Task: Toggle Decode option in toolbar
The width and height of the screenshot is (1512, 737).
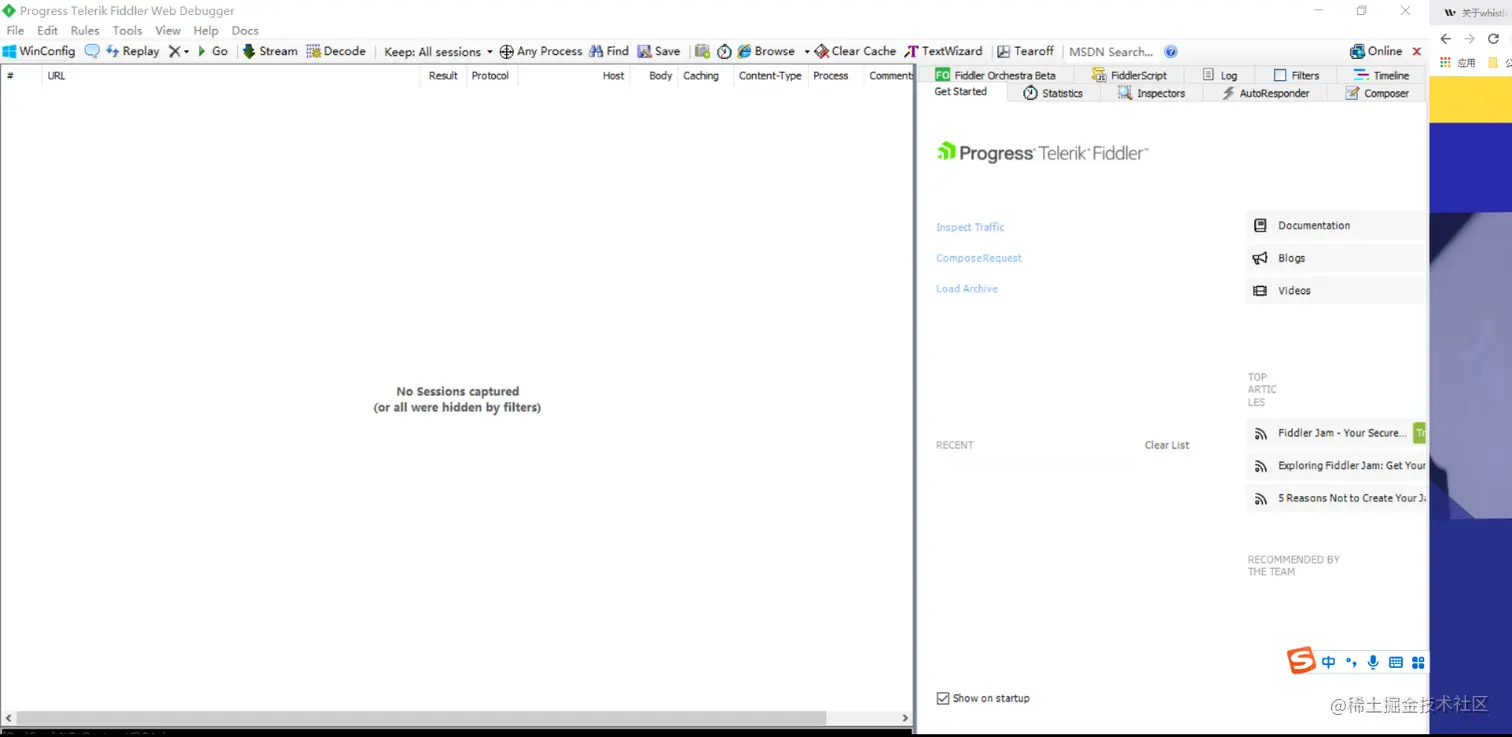Action: 336,51
